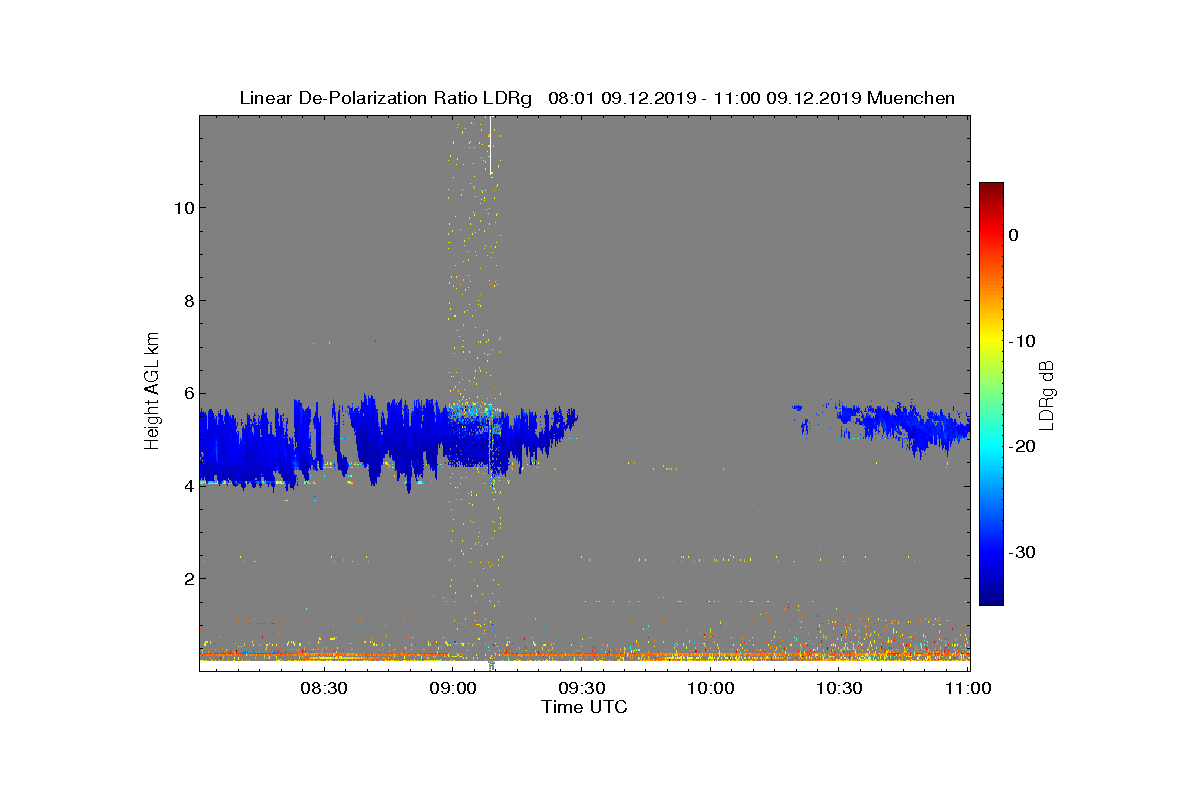The image size is (1200, 800).
Task: Click the colorbar label 'LDRg dB'
Action: coord(1046,394)
